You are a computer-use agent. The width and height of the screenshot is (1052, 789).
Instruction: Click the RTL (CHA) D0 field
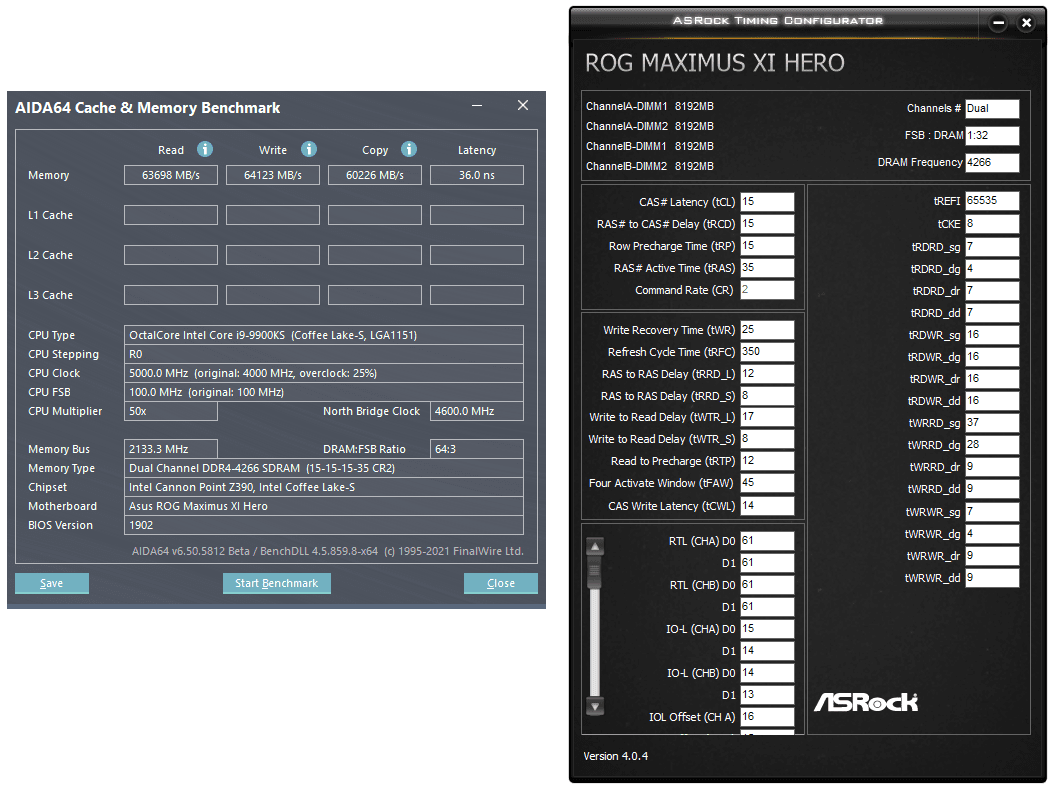(x=768, y=541)
